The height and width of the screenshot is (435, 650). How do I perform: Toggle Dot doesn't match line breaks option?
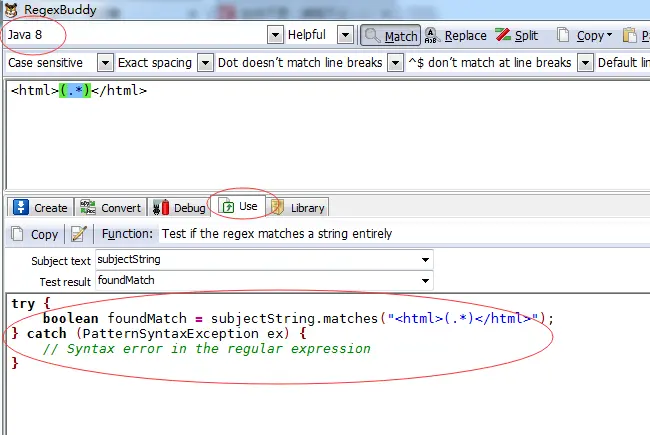[300, 63]
